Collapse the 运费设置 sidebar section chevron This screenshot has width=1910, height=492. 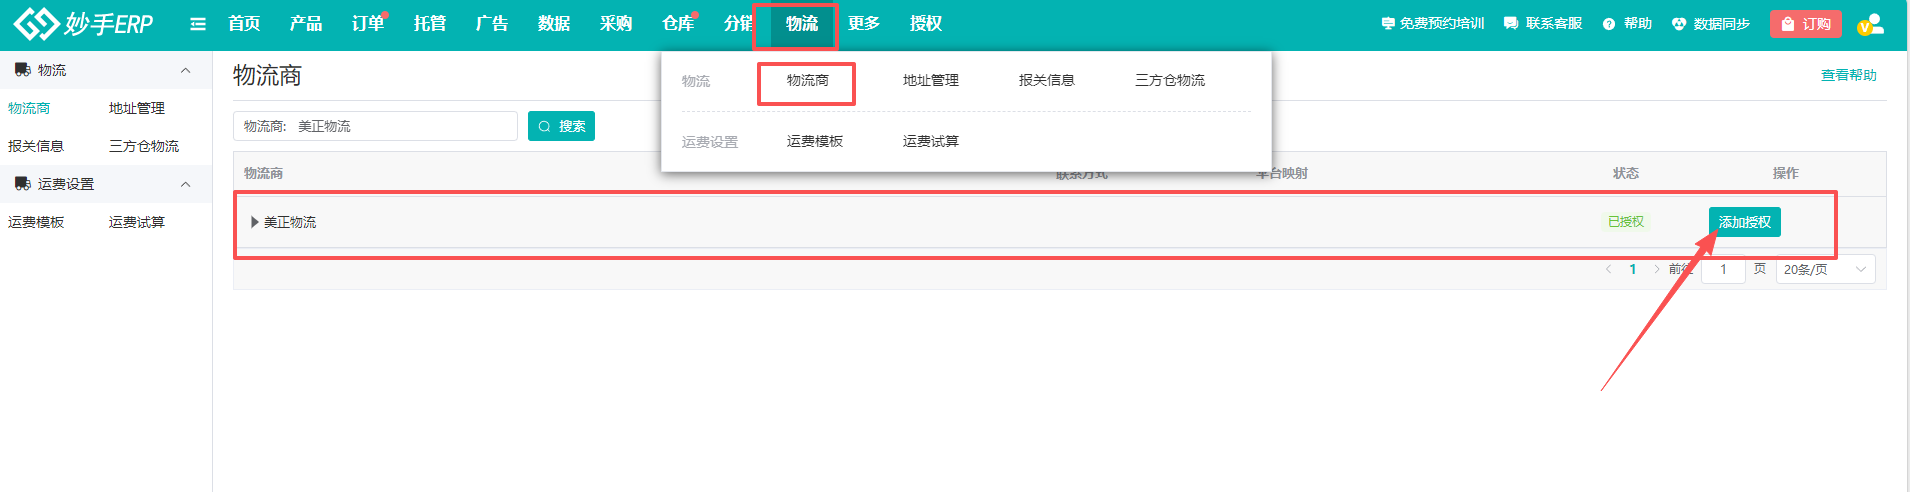tap(185, 184)
